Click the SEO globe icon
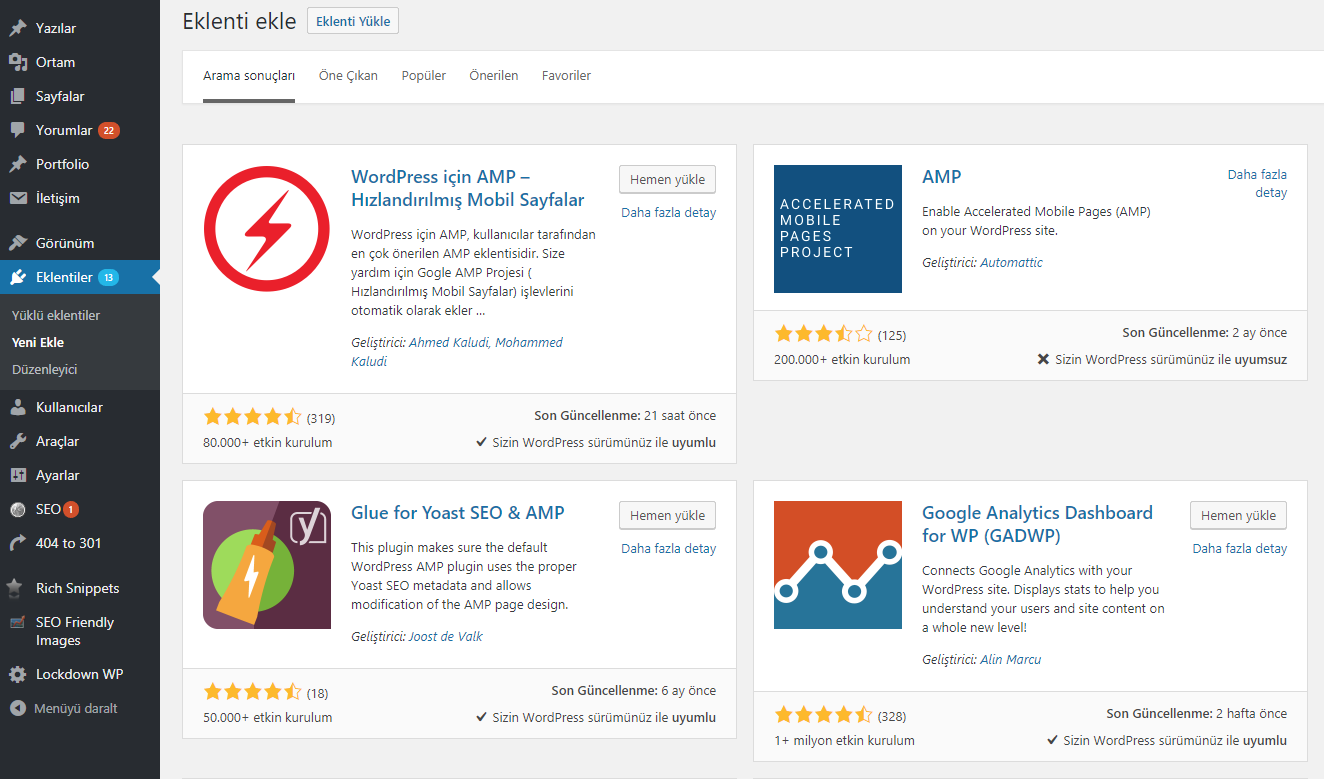 click(x=18, y=509)
